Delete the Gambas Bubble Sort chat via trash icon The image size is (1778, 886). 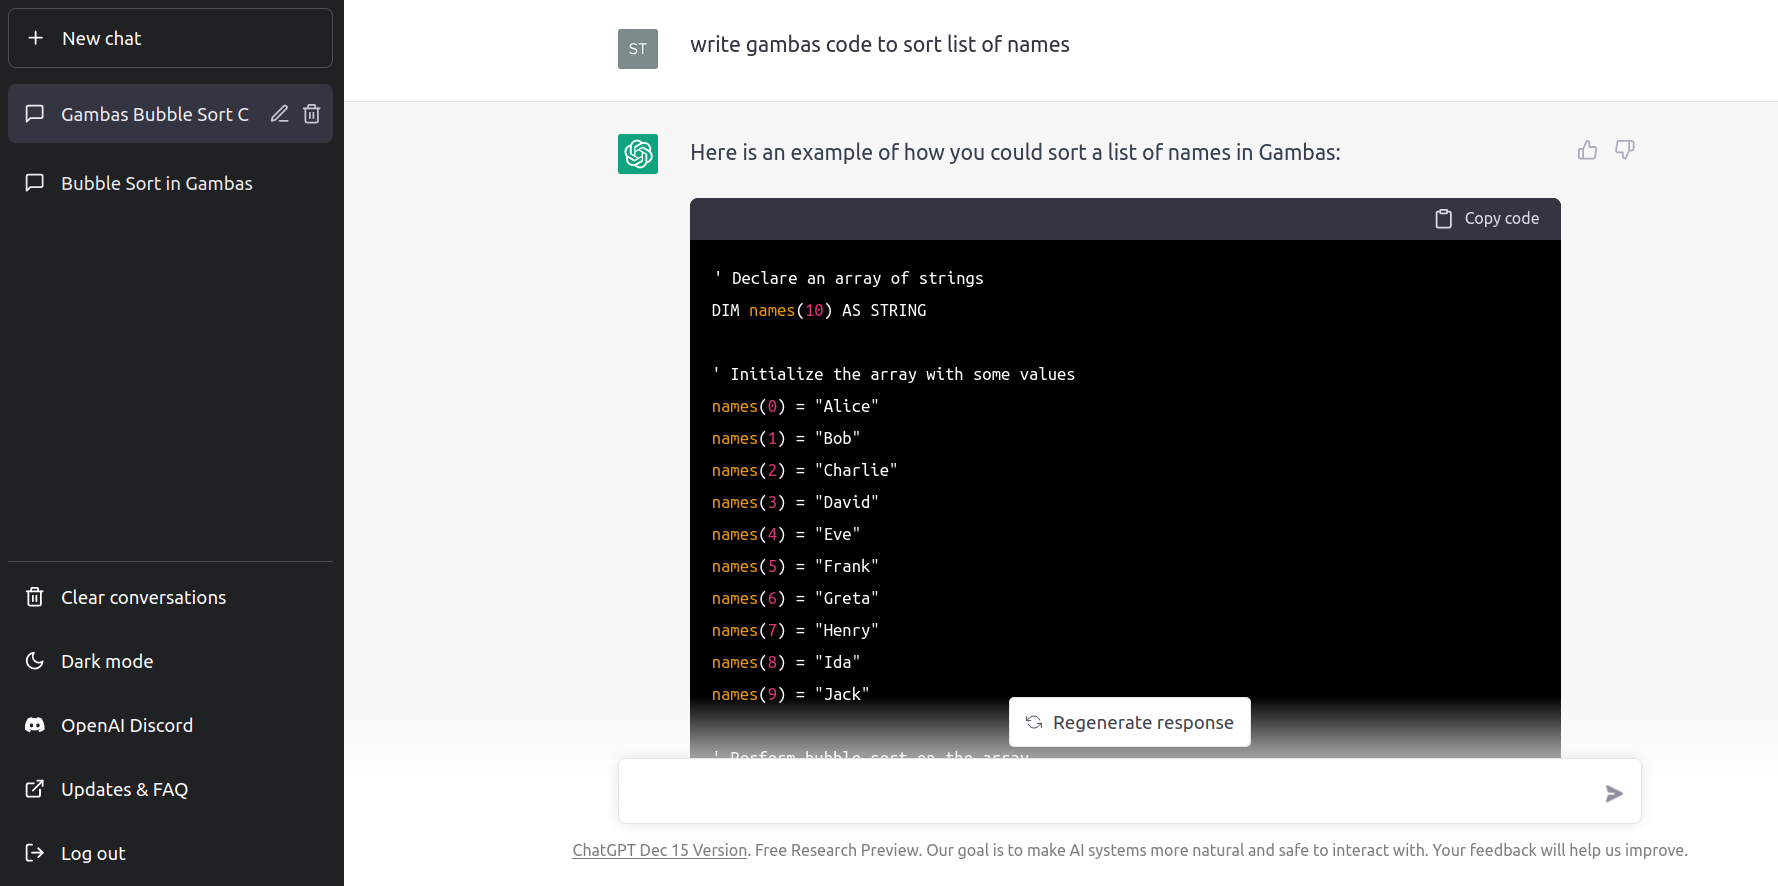[x=312, y=114]
